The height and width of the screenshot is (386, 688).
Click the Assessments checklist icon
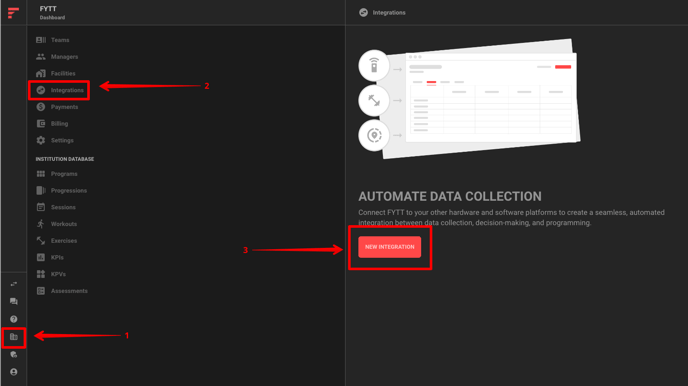point(41,291)
